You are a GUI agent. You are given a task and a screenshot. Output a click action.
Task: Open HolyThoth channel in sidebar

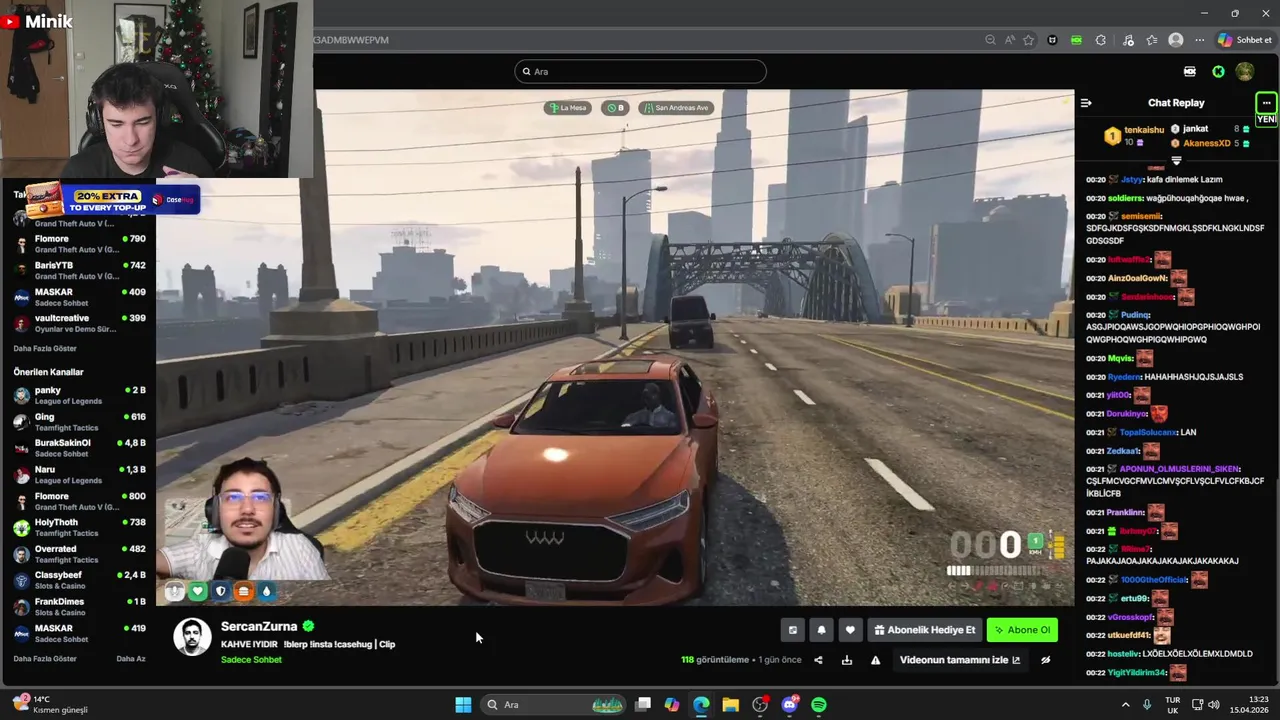pos(78,527)
